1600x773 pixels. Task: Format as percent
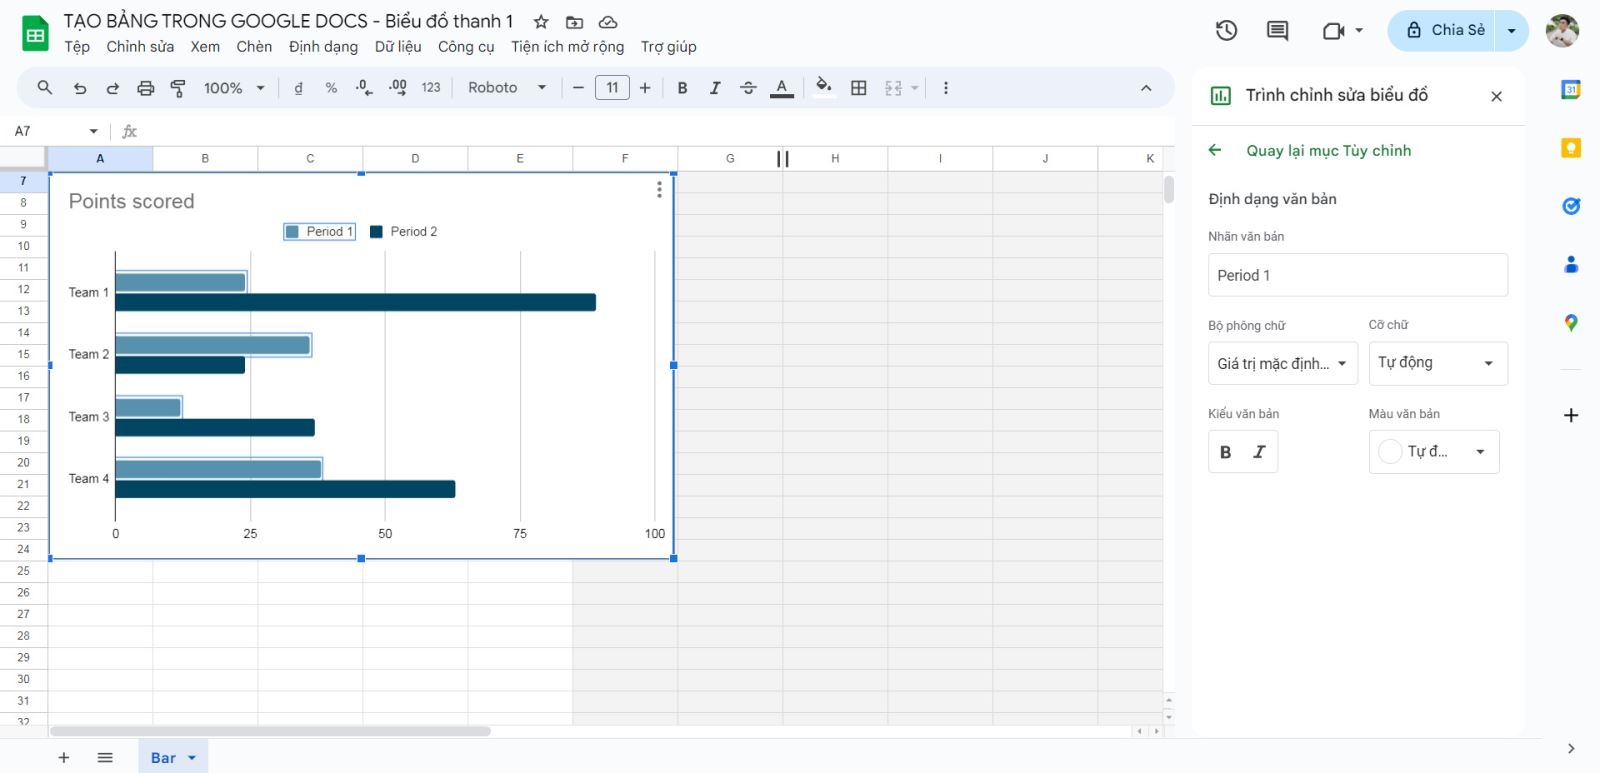tap(331, 88)
